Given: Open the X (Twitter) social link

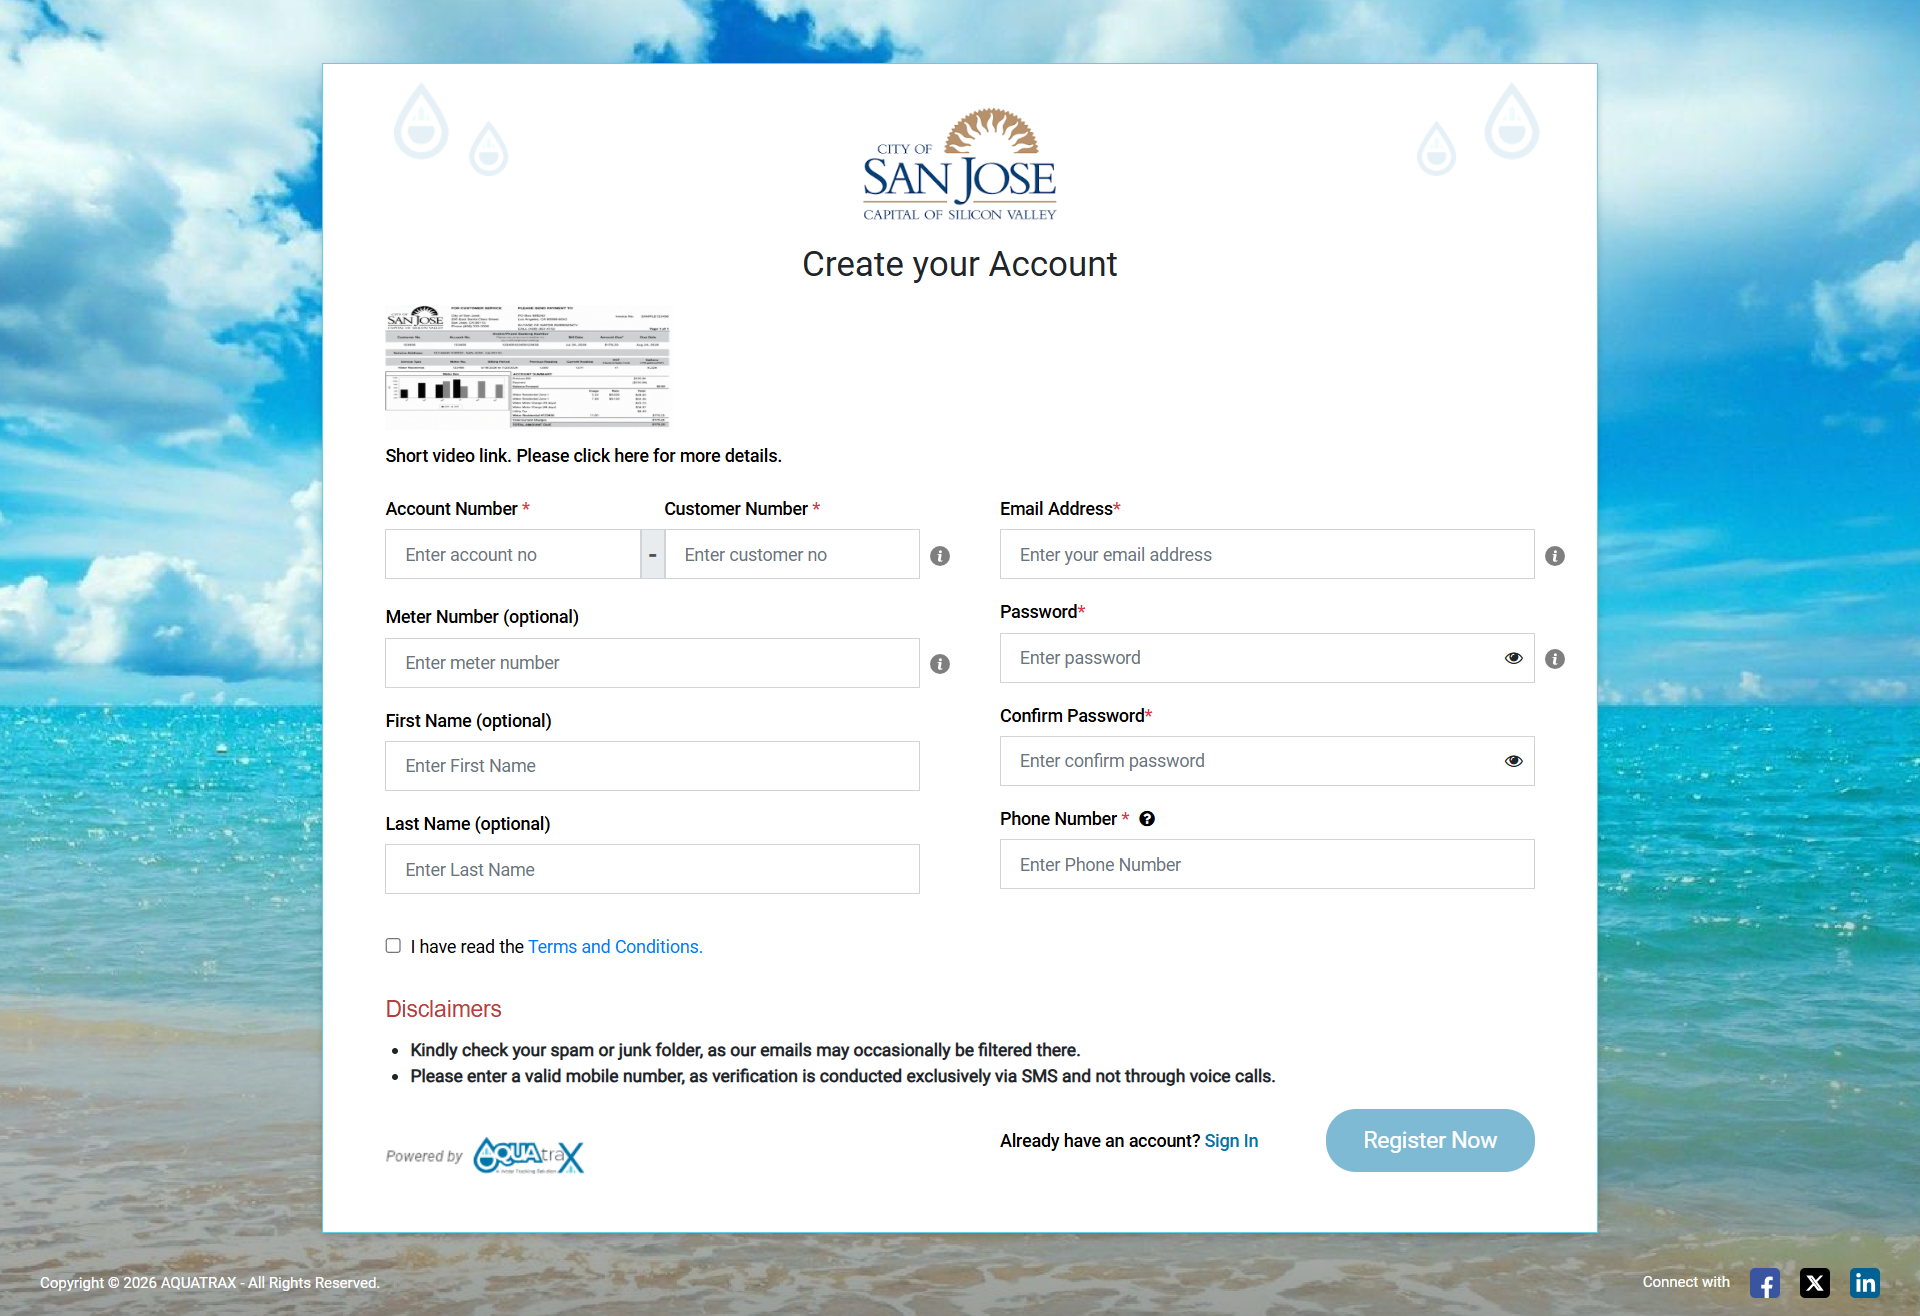Looking at the screenshot, I should pyautogui.click(x=1815, y=1283).
